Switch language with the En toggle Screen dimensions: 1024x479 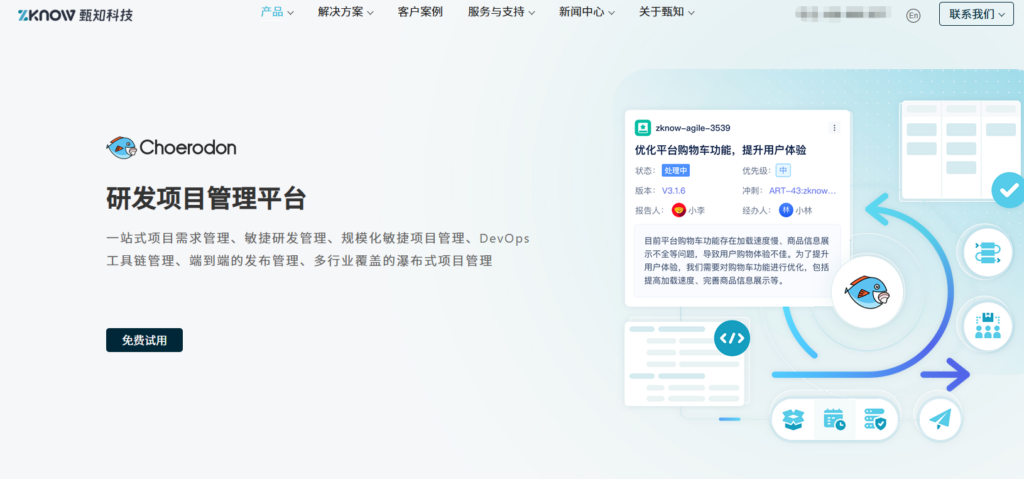click(912, 15)
